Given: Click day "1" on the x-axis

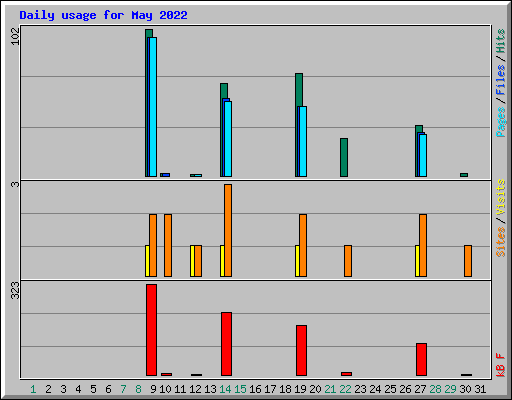Looking at the screenshot, I should [x=33, y=389].
